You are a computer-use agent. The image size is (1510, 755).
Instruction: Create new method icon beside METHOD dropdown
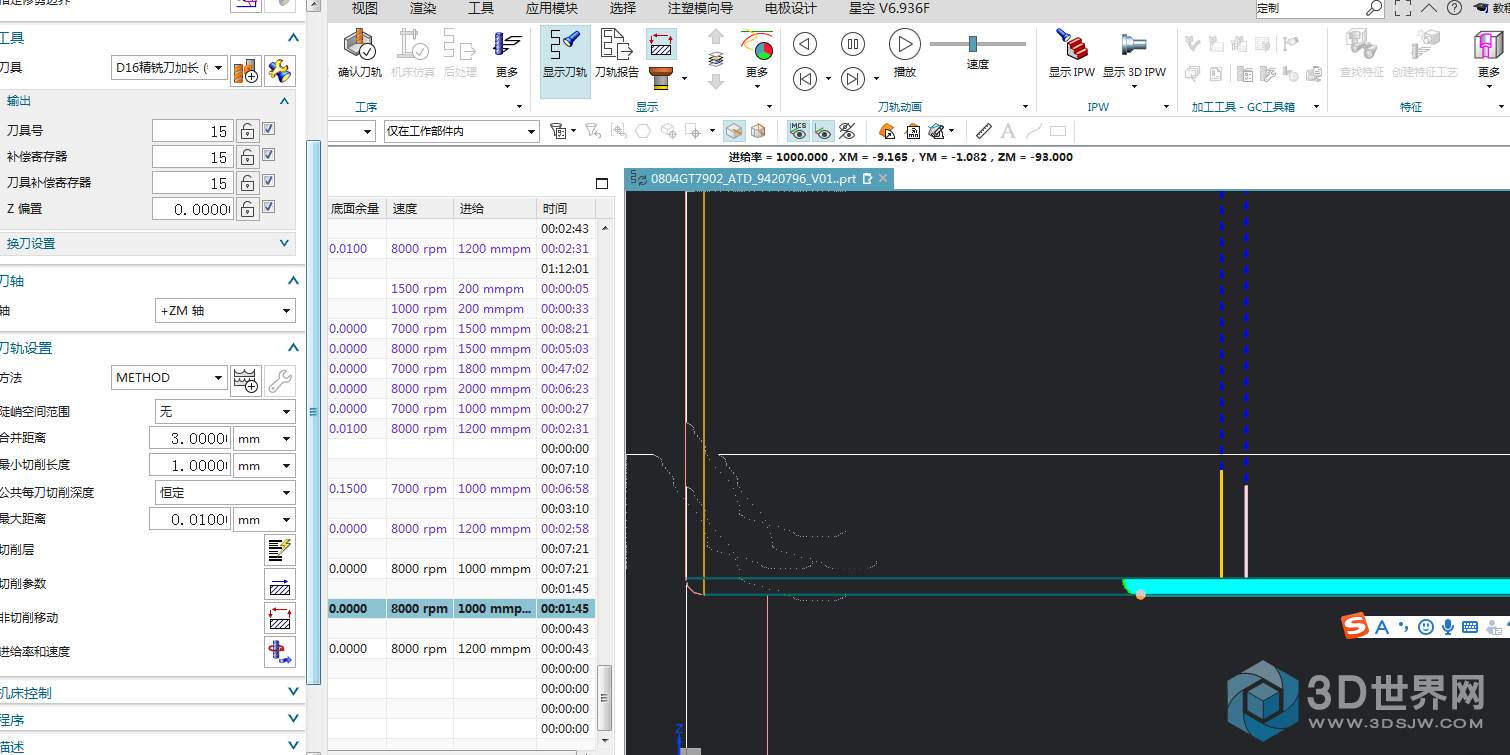coord(246,379)
